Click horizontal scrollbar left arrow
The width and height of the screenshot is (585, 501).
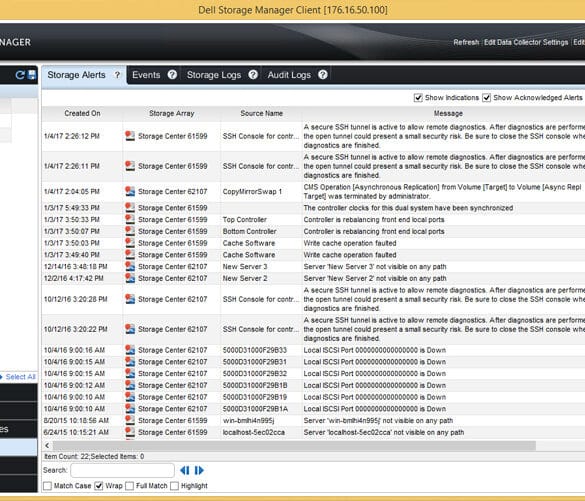[x=47, y=445]
